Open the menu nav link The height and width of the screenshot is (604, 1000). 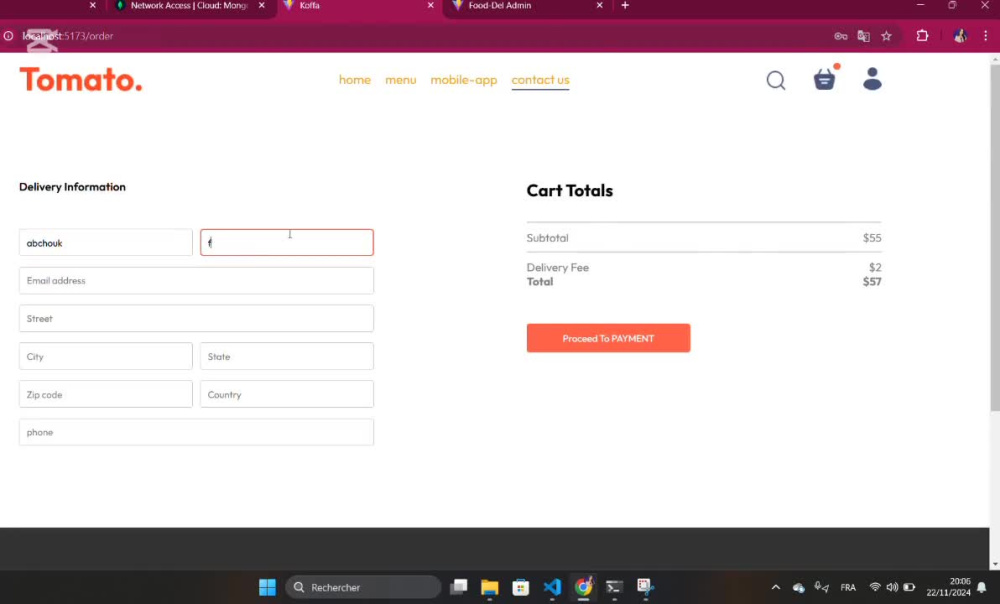(401, 80)
